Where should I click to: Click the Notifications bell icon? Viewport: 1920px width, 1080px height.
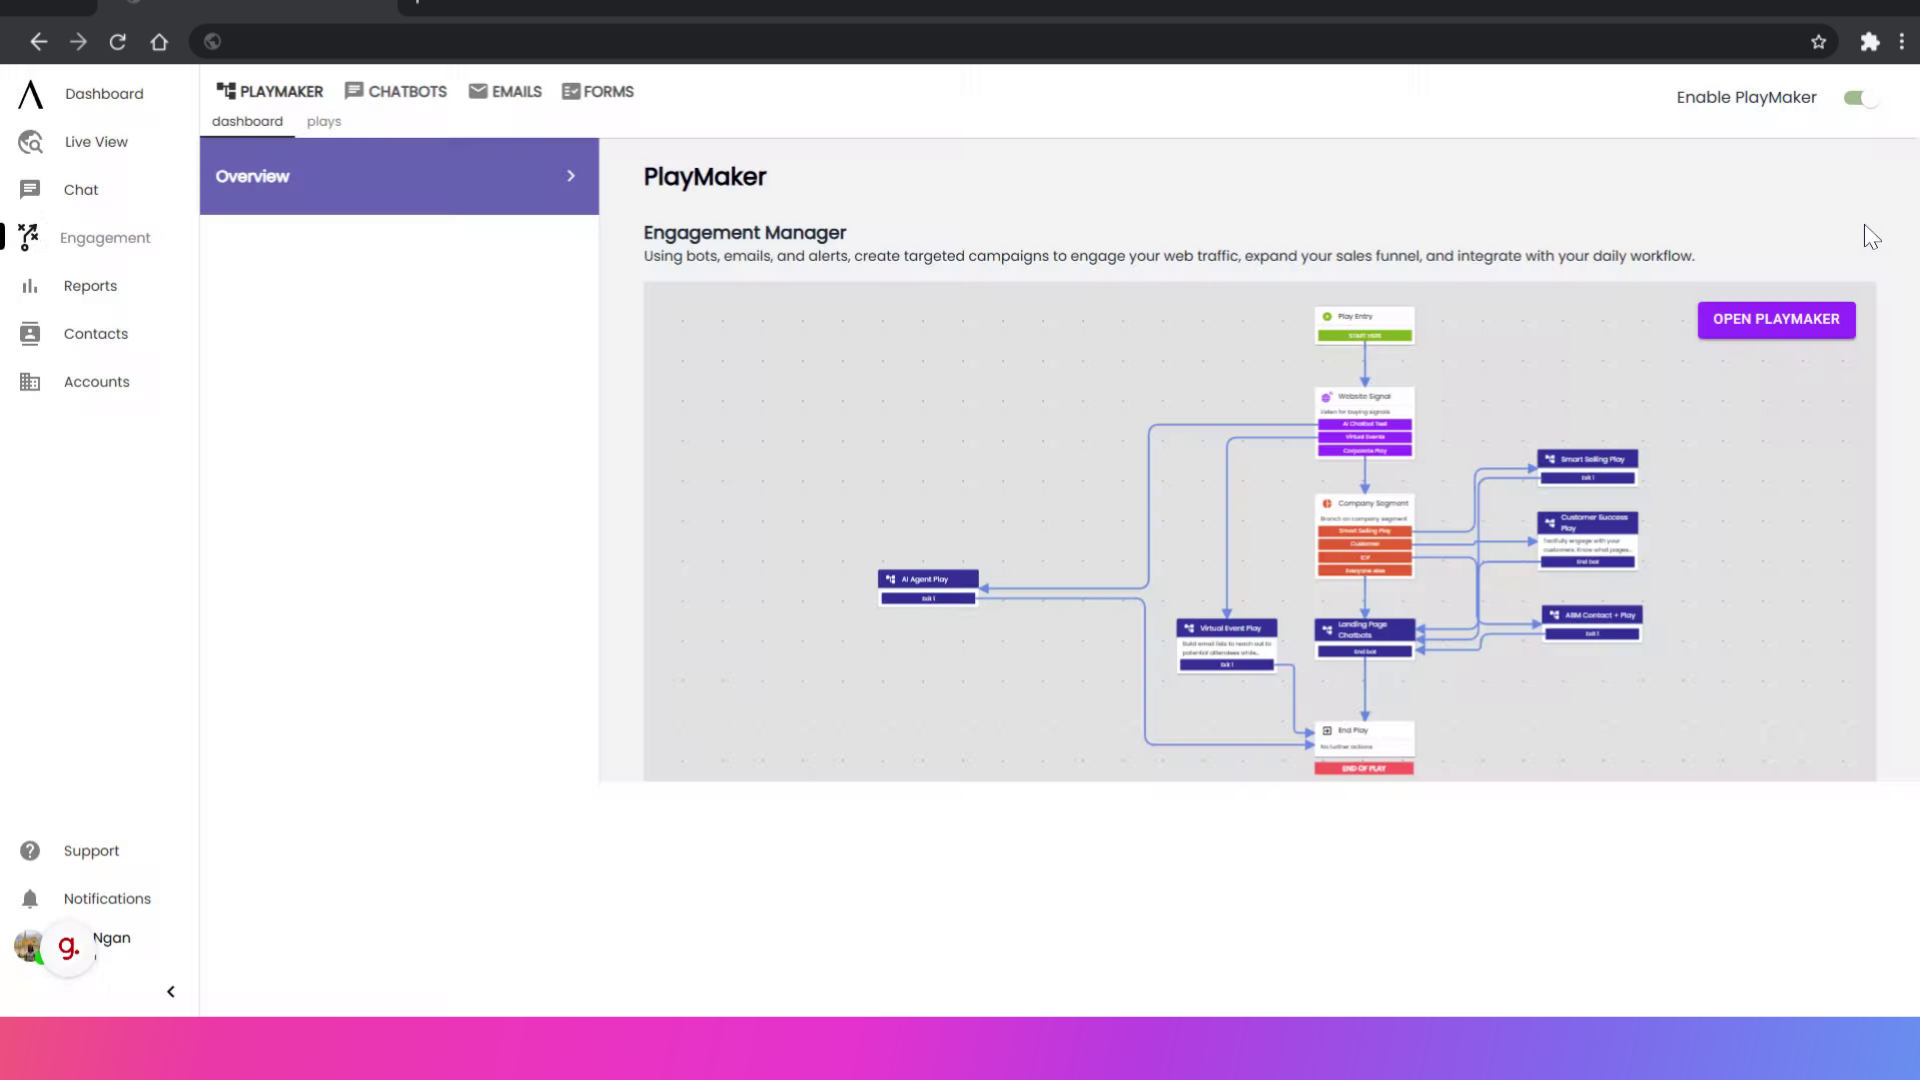coord(30,899)
